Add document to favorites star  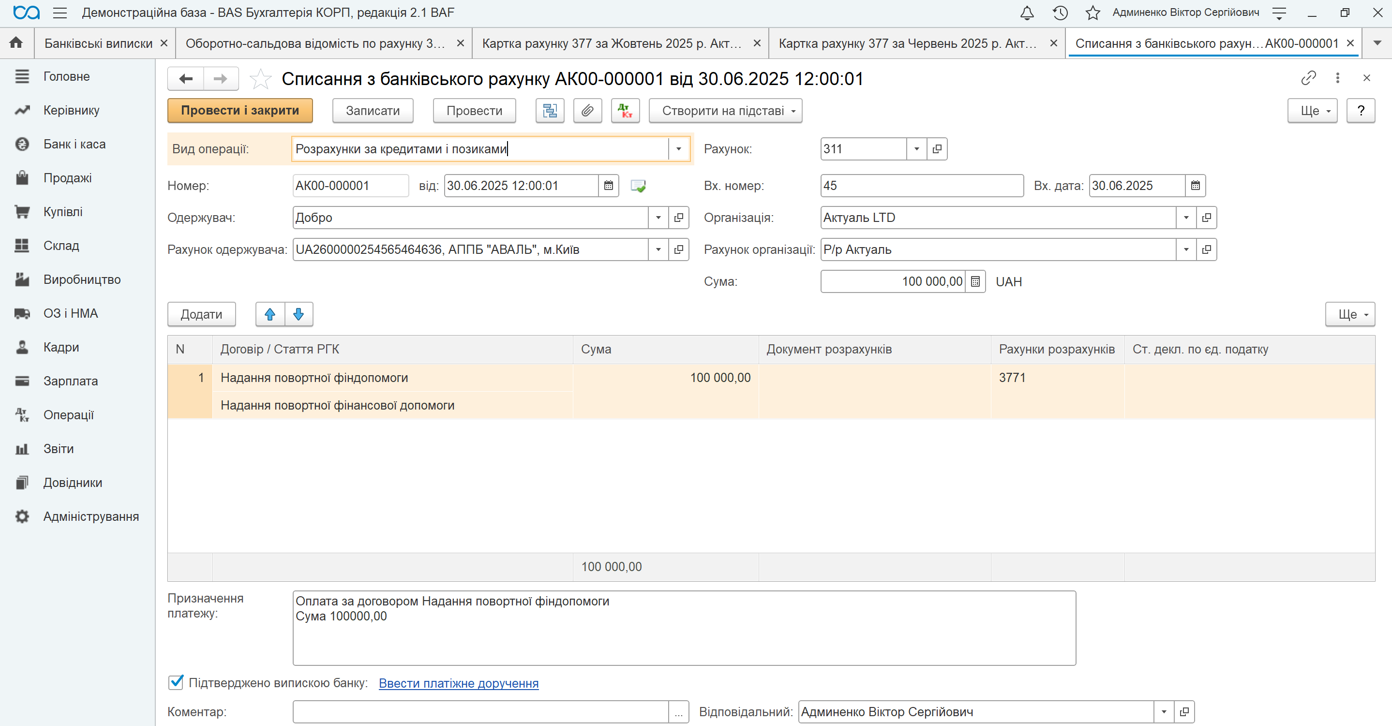pyautogui.click(x=260, y=79)
